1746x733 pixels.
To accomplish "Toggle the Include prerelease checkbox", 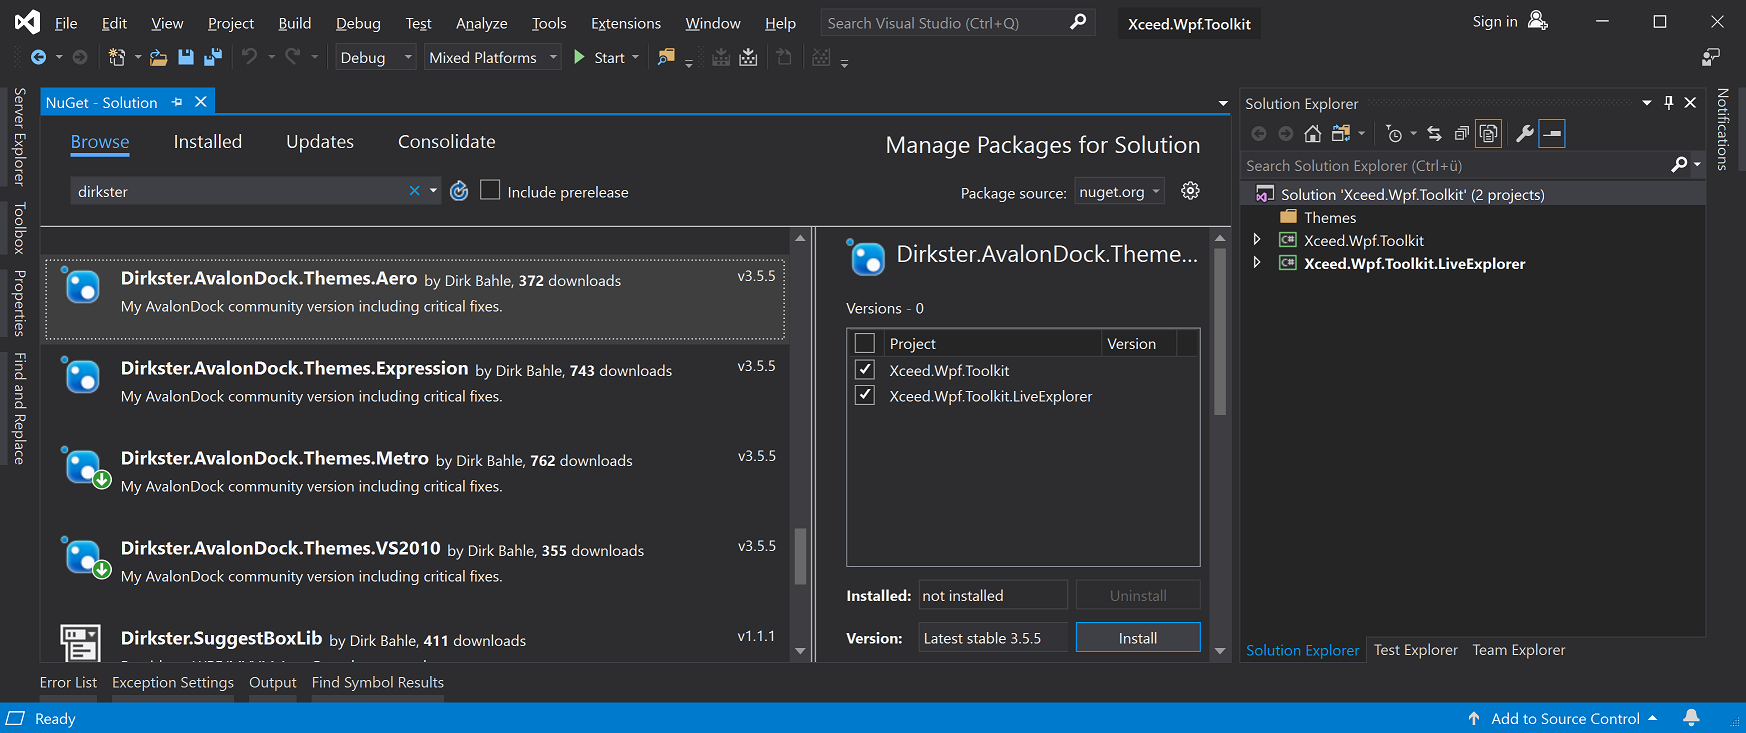I will [x=490, y=190].
